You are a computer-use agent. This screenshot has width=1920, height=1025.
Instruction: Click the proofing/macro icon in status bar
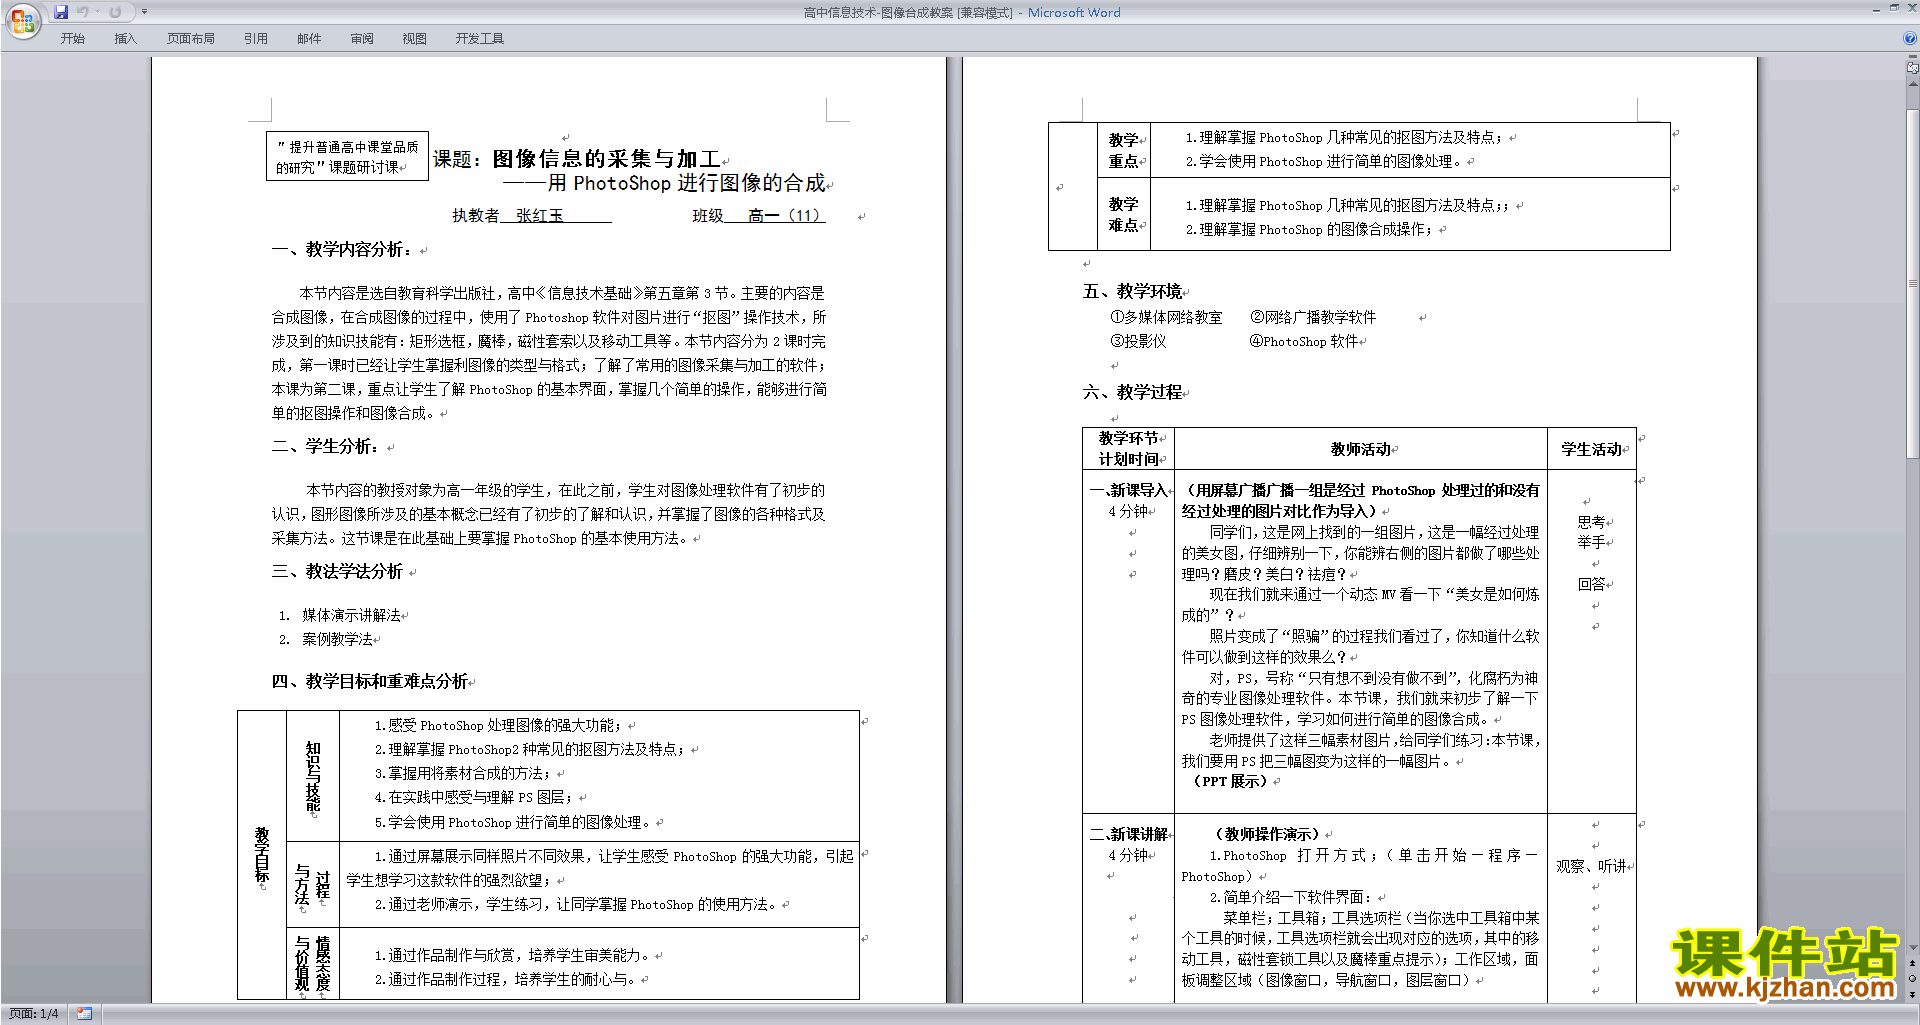(84, 1014)
